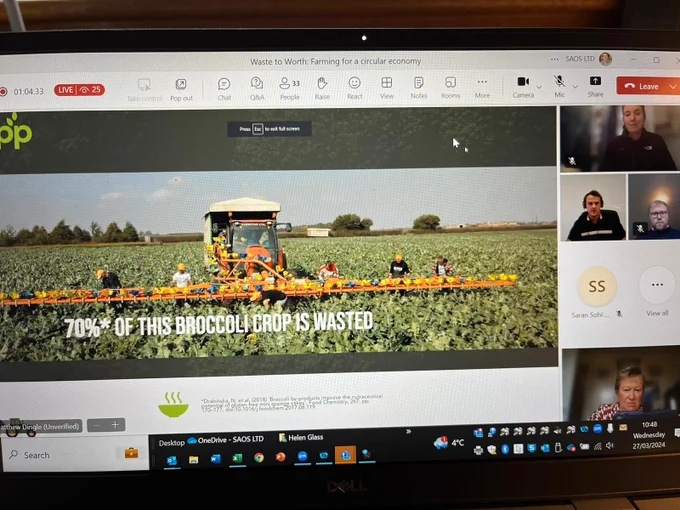Open the More actions menu in toolbar
Image resolution: width=680 pixels, height=510 pixels.
click(482, 88)
